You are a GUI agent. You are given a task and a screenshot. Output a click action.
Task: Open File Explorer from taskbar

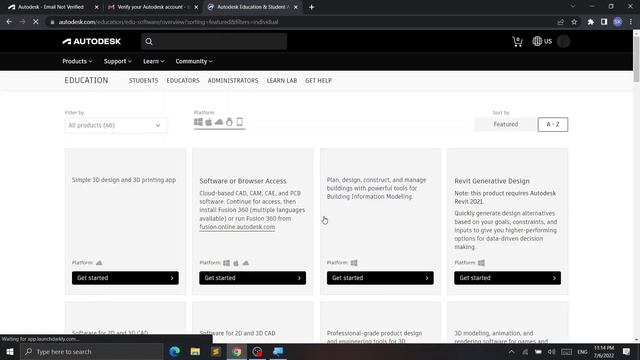coord(195,351)
